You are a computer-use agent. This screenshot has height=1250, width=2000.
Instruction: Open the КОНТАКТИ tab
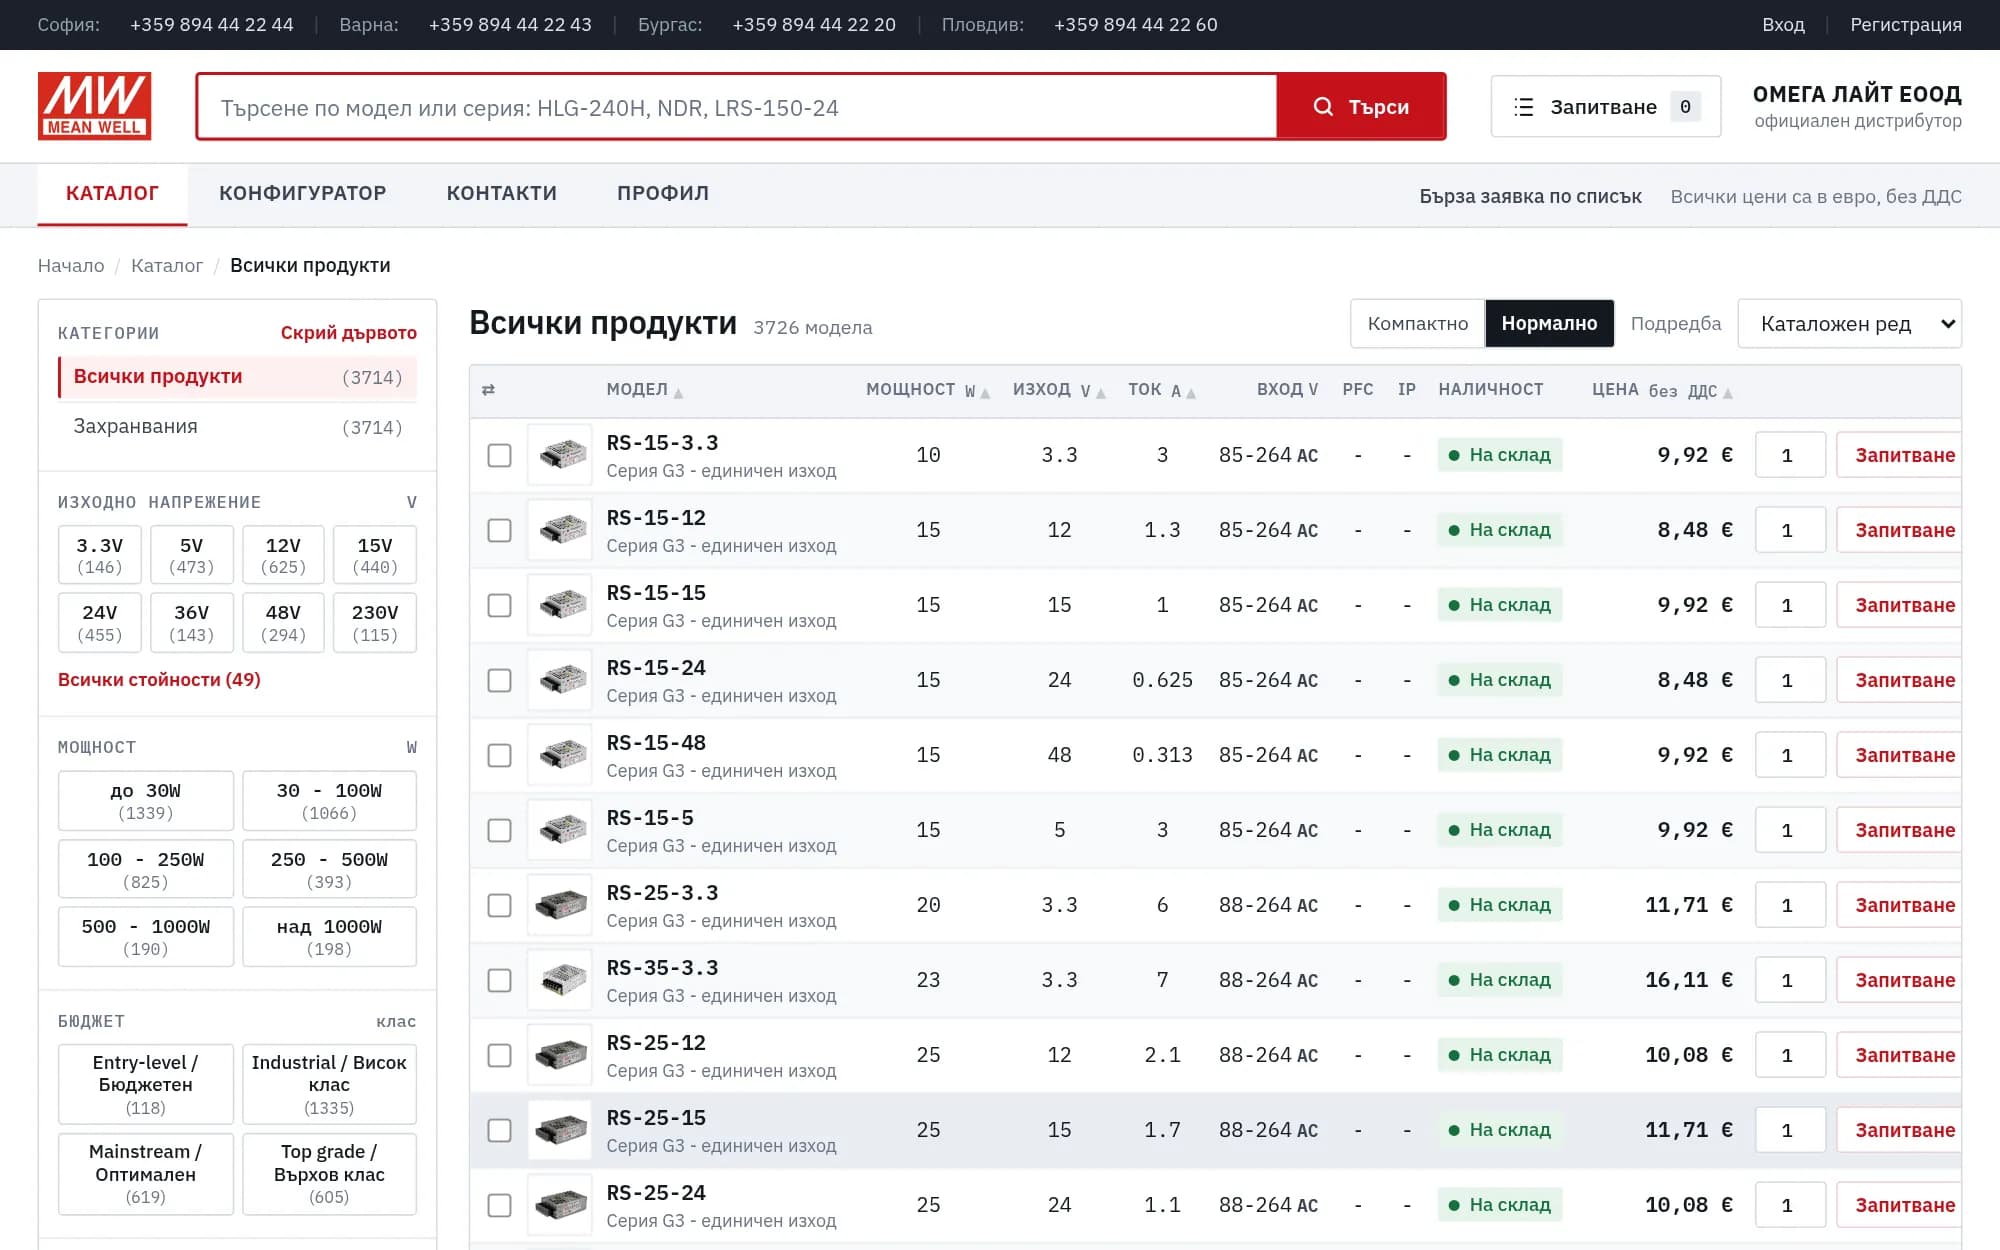click(501, 193)
